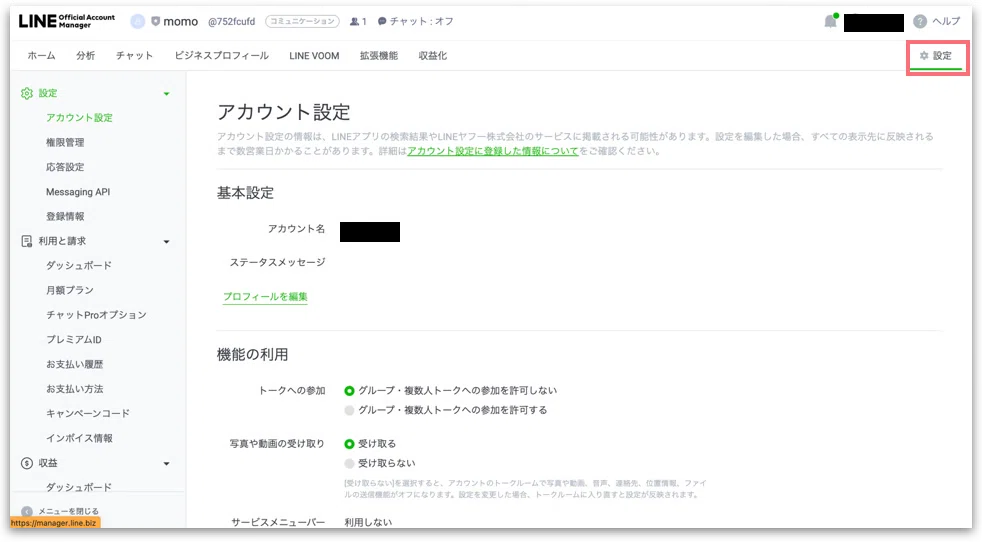Click the friends count person icon
Image resolution: width=982 pixels, height=542 pixels.
click(x=354, y=21)
